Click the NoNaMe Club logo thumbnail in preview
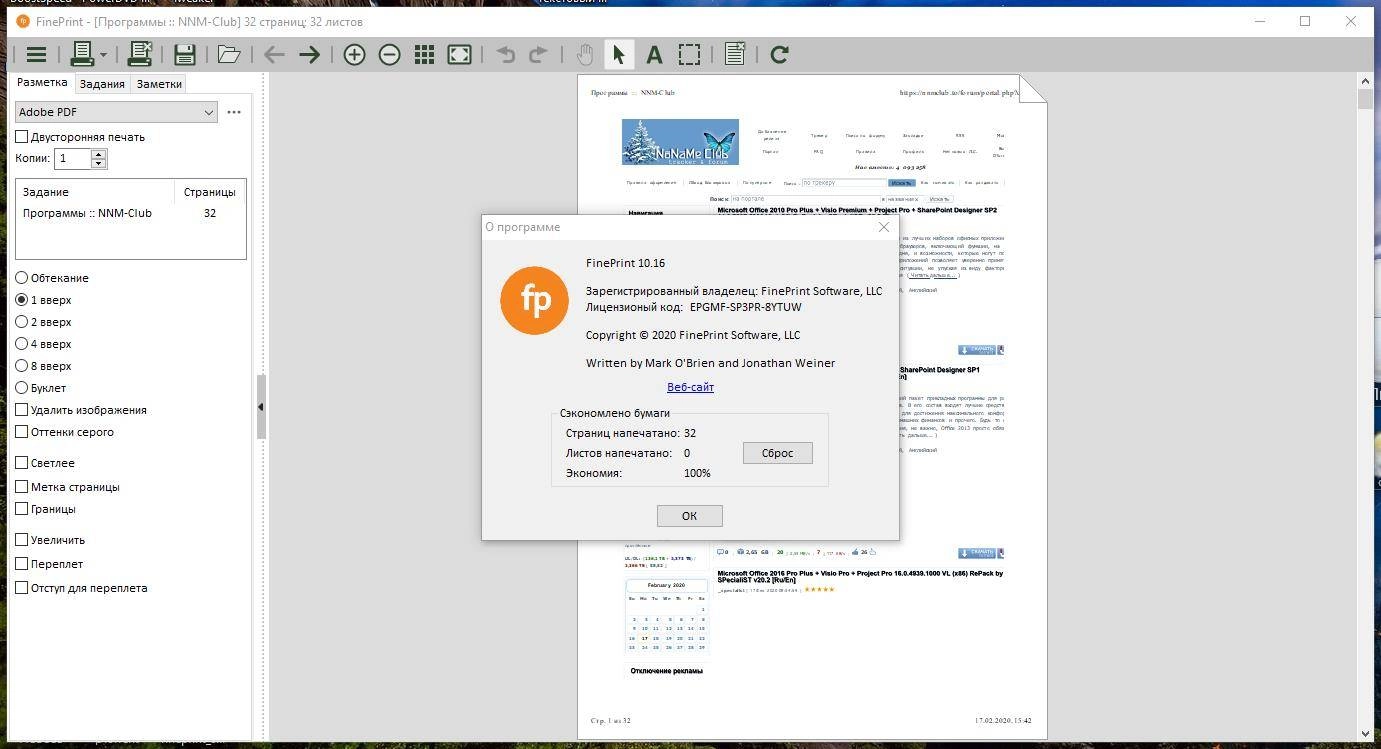This screenshot has width=1381, height=749. click(x=680, y=142)
